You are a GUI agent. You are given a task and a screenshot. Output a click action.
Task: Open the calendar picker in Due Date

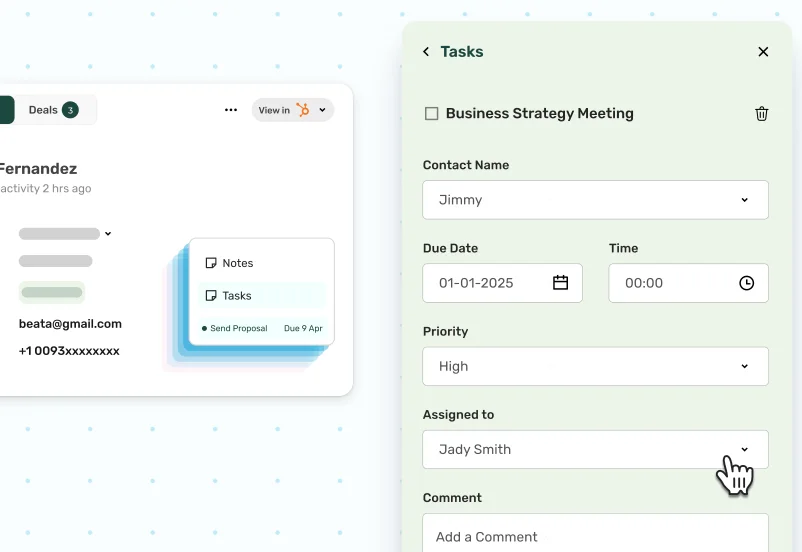(x=561, y=282)
